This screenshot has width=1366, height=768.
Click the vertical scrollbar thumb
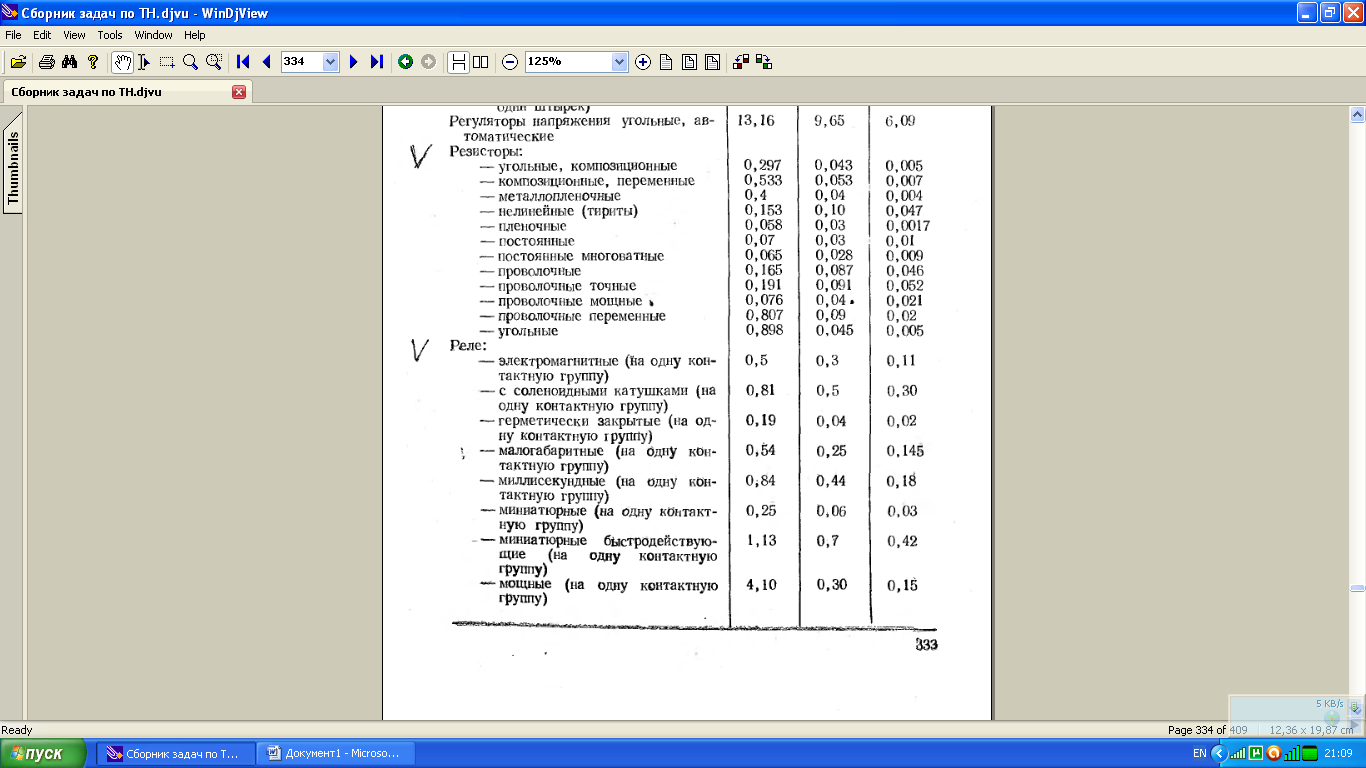click(x=1357, y=588)
